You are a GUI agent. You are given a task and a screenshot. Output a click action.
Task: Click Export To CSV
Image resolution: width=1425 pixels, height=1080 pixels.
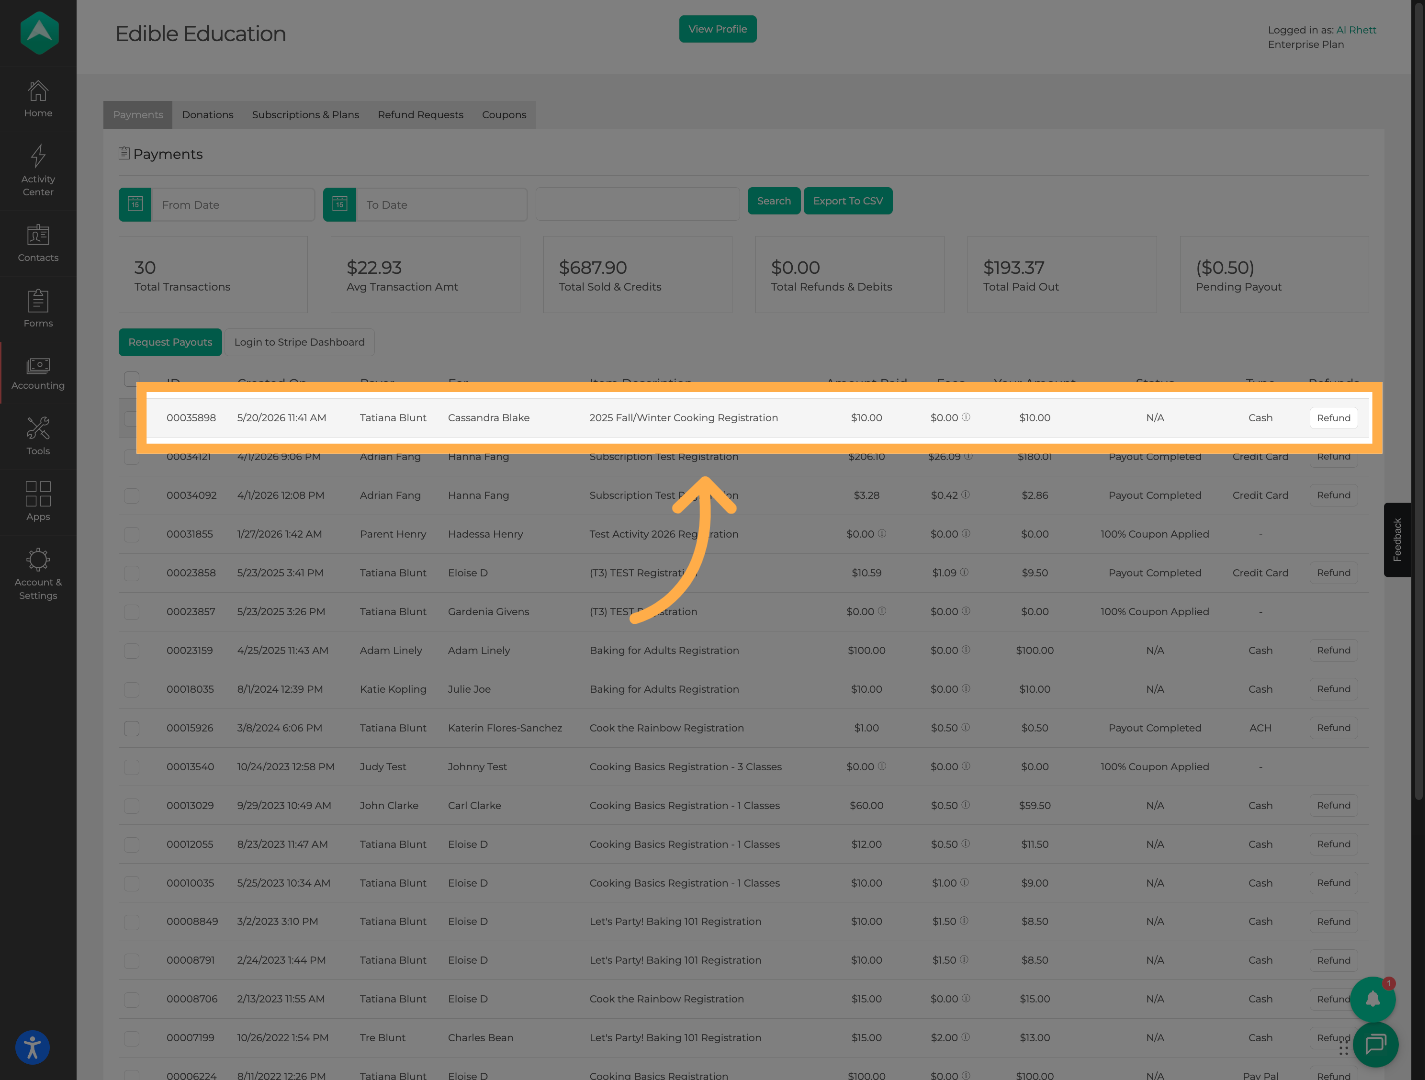(x=848, y=201)
